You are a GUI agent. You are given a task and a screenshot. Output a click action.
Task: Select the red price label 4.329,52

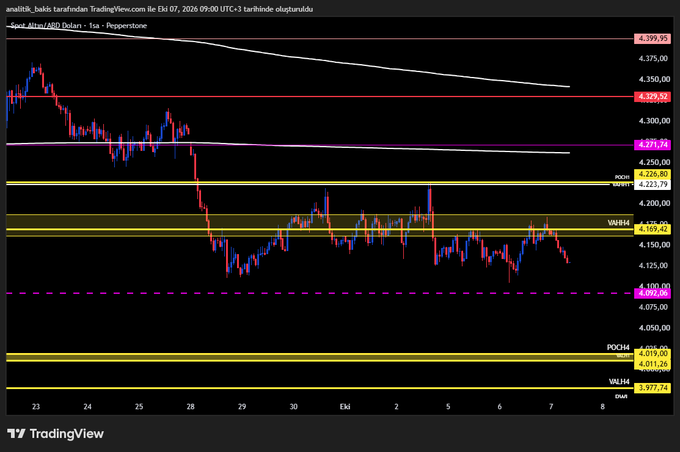tap(653, 96)
